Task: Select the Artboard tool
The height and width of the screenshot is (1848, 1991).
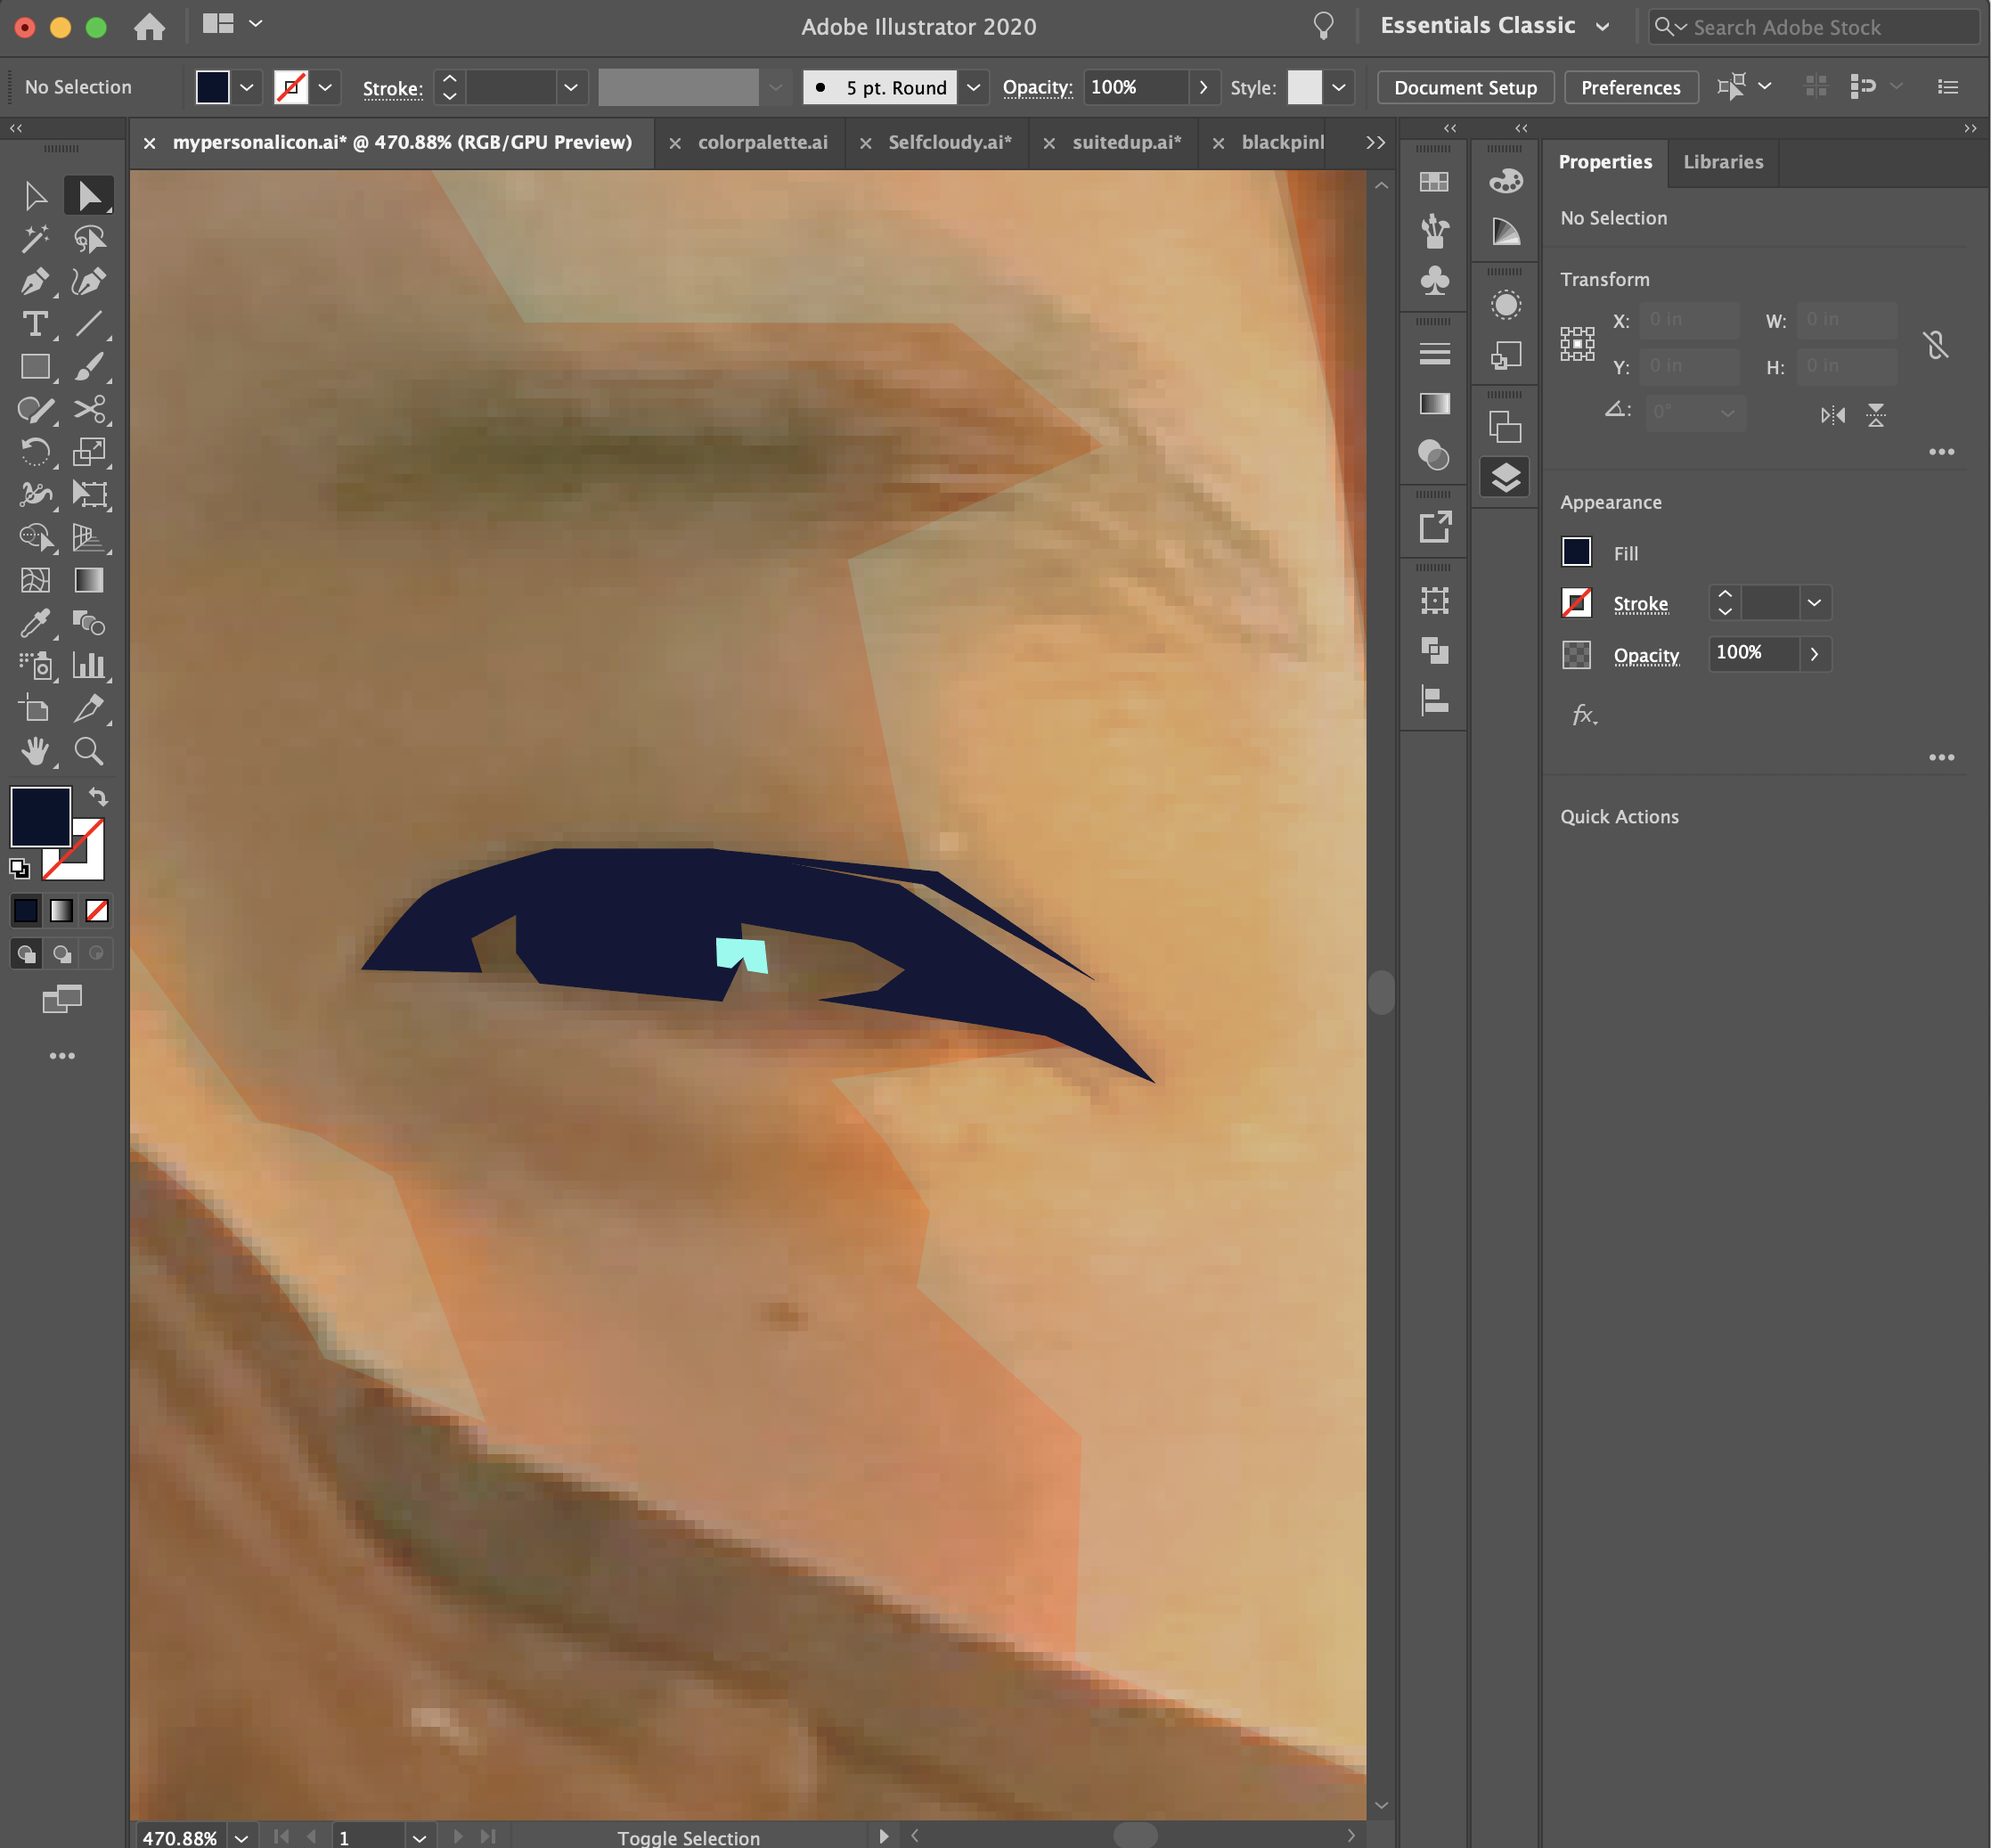Action: pyautogui.click(x=35, y=709)
